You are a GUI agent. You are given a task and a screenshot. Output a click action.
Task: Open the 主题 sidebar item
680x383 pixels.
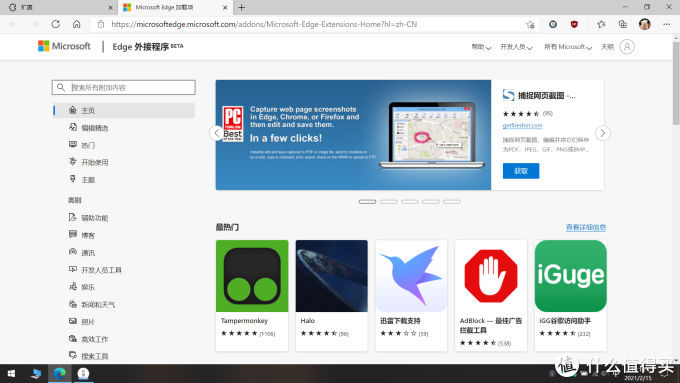point(82,180)
